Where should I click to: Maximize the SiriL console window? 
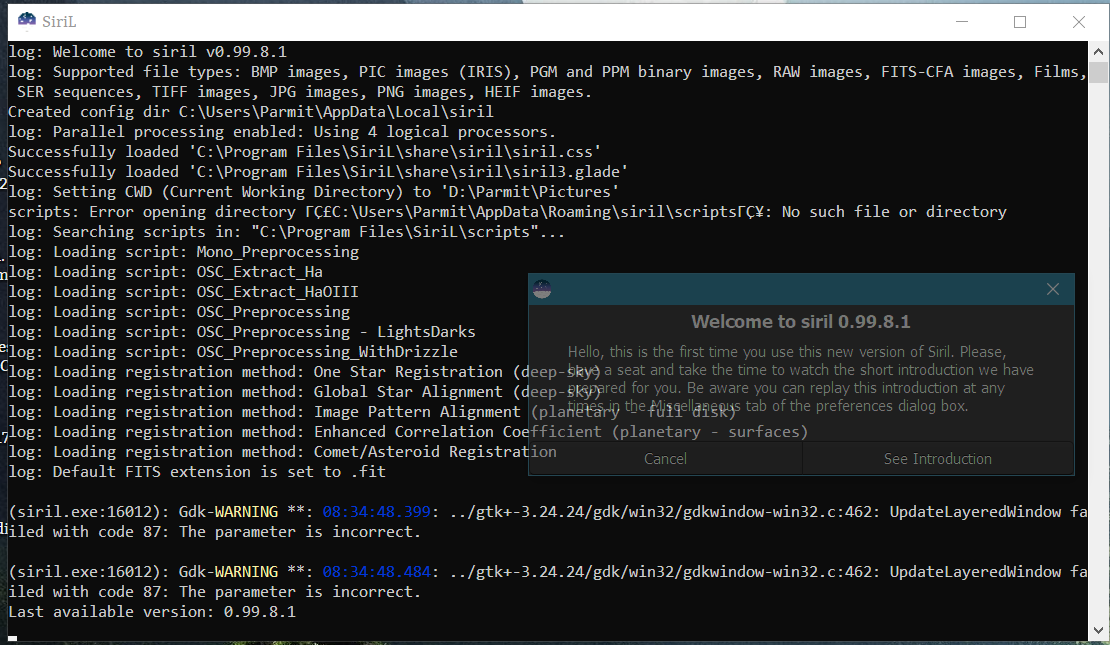(1020, 21)
